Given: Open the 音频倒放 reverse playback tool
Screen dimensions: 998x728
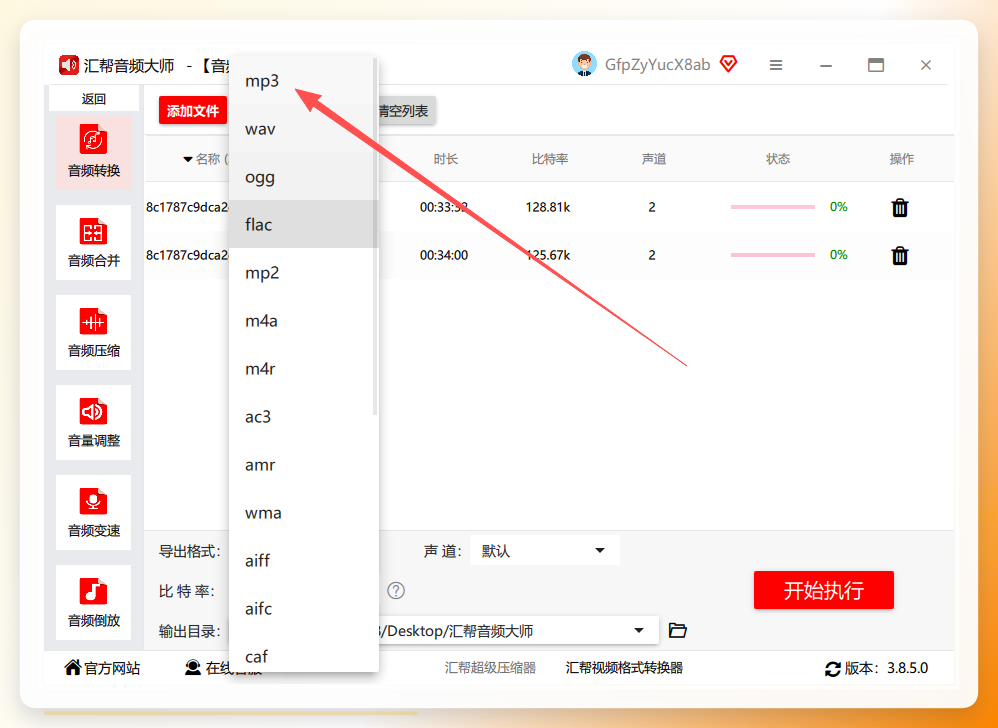Looking at the screenshot, I should [x=94, y=602].
